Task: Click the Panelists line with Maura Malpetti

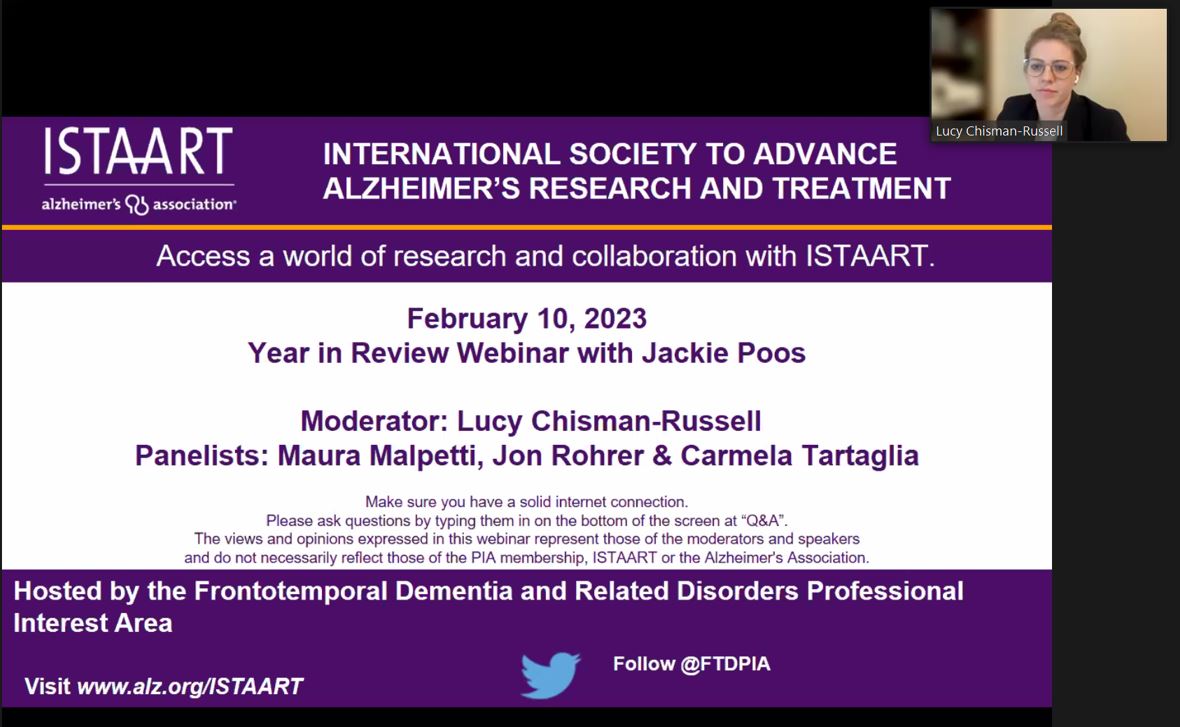Action: (x=527, y=455)
